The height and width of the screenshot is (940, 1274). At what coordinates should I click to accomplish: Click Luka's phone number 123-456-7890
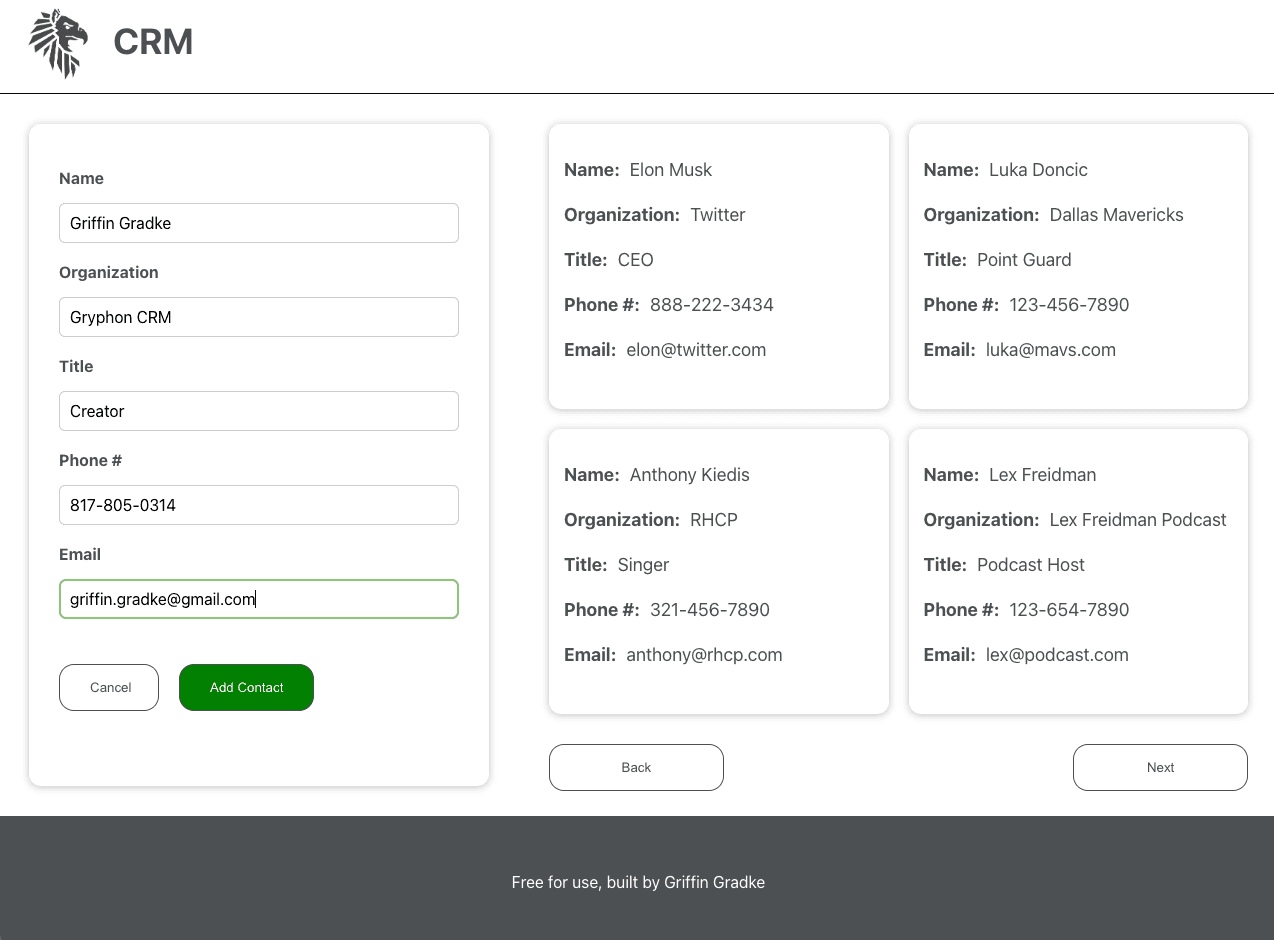tap(1069, 305)
